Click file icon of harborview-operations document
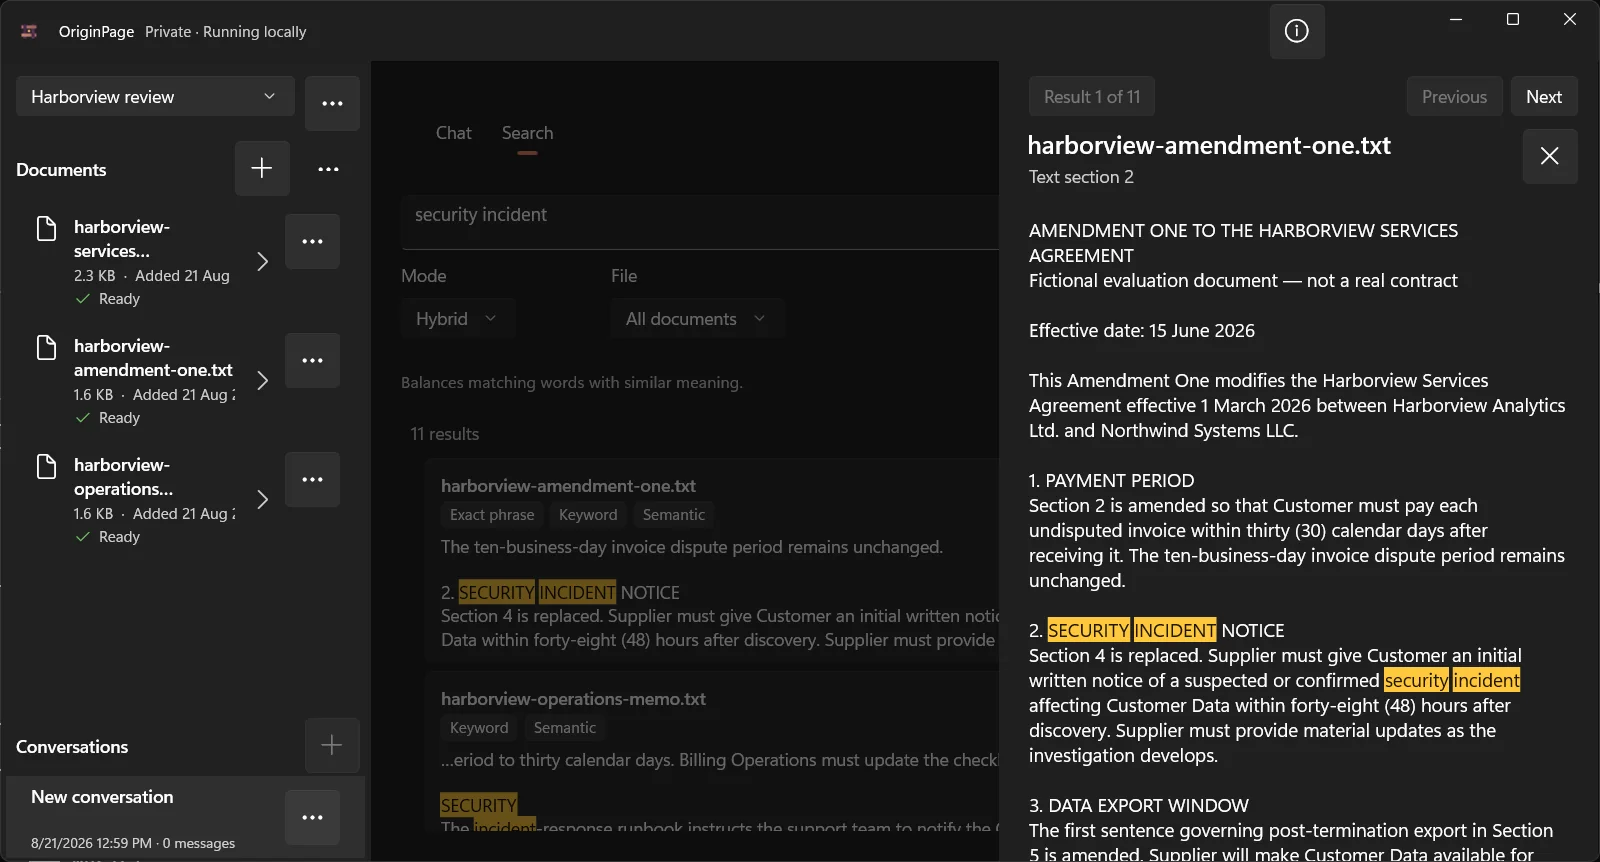The image size is (1600, 862). (46, 467)
